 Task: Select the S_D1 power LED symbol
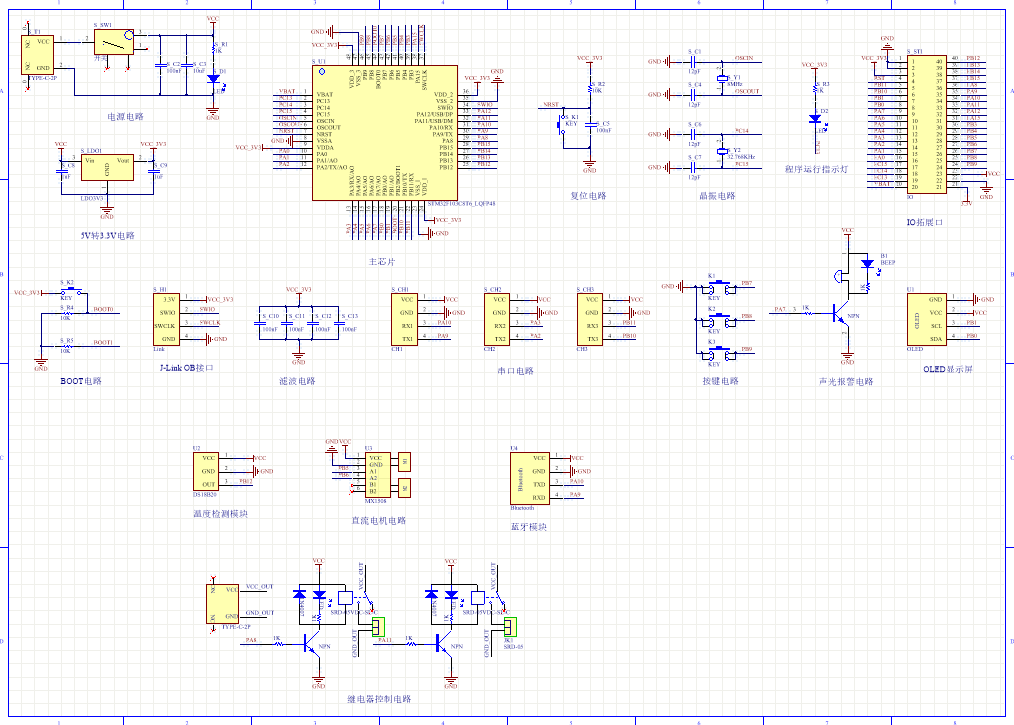pyautogui.click(x=213, y=79)
